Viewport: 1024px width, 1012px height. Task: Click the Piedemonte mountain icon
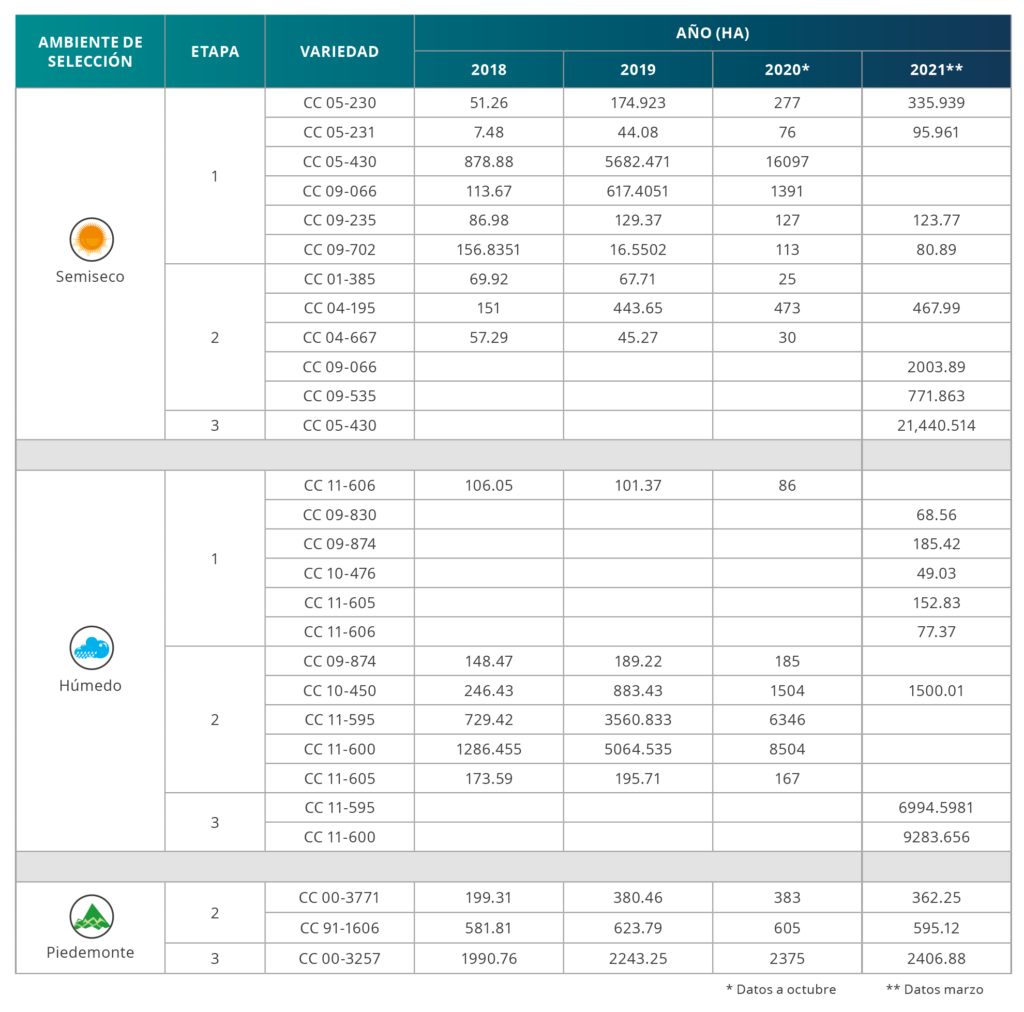click(x=91, y=916)
